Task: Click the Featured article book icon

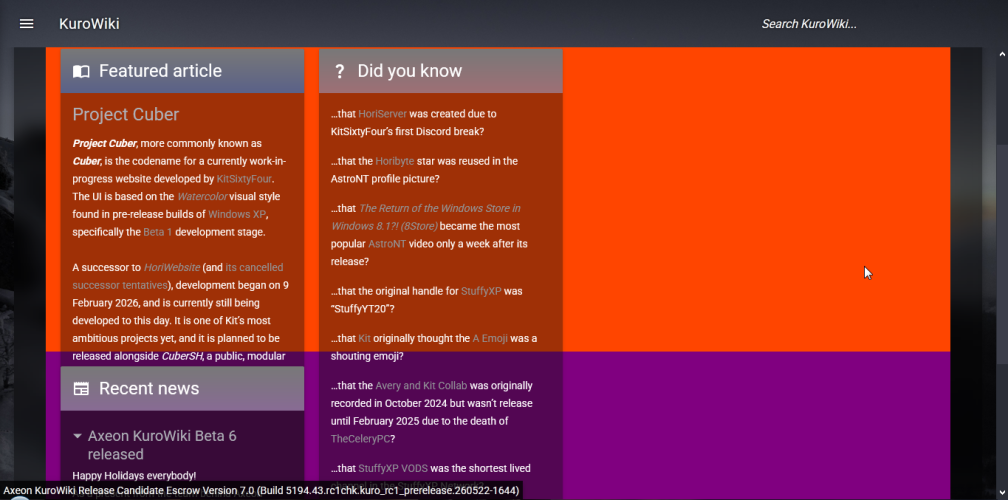Action: click(x=81, y=71)
